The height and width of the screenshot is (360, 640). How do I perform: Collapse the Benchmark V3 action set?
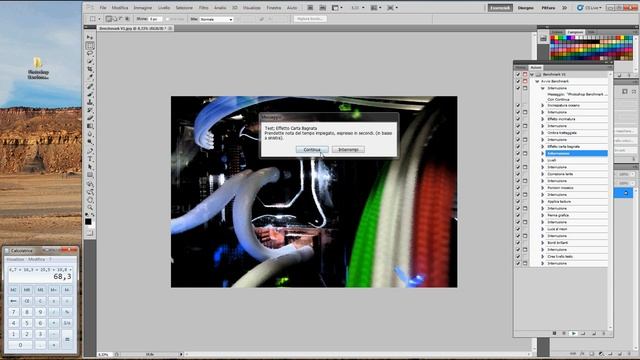(532, 74)
